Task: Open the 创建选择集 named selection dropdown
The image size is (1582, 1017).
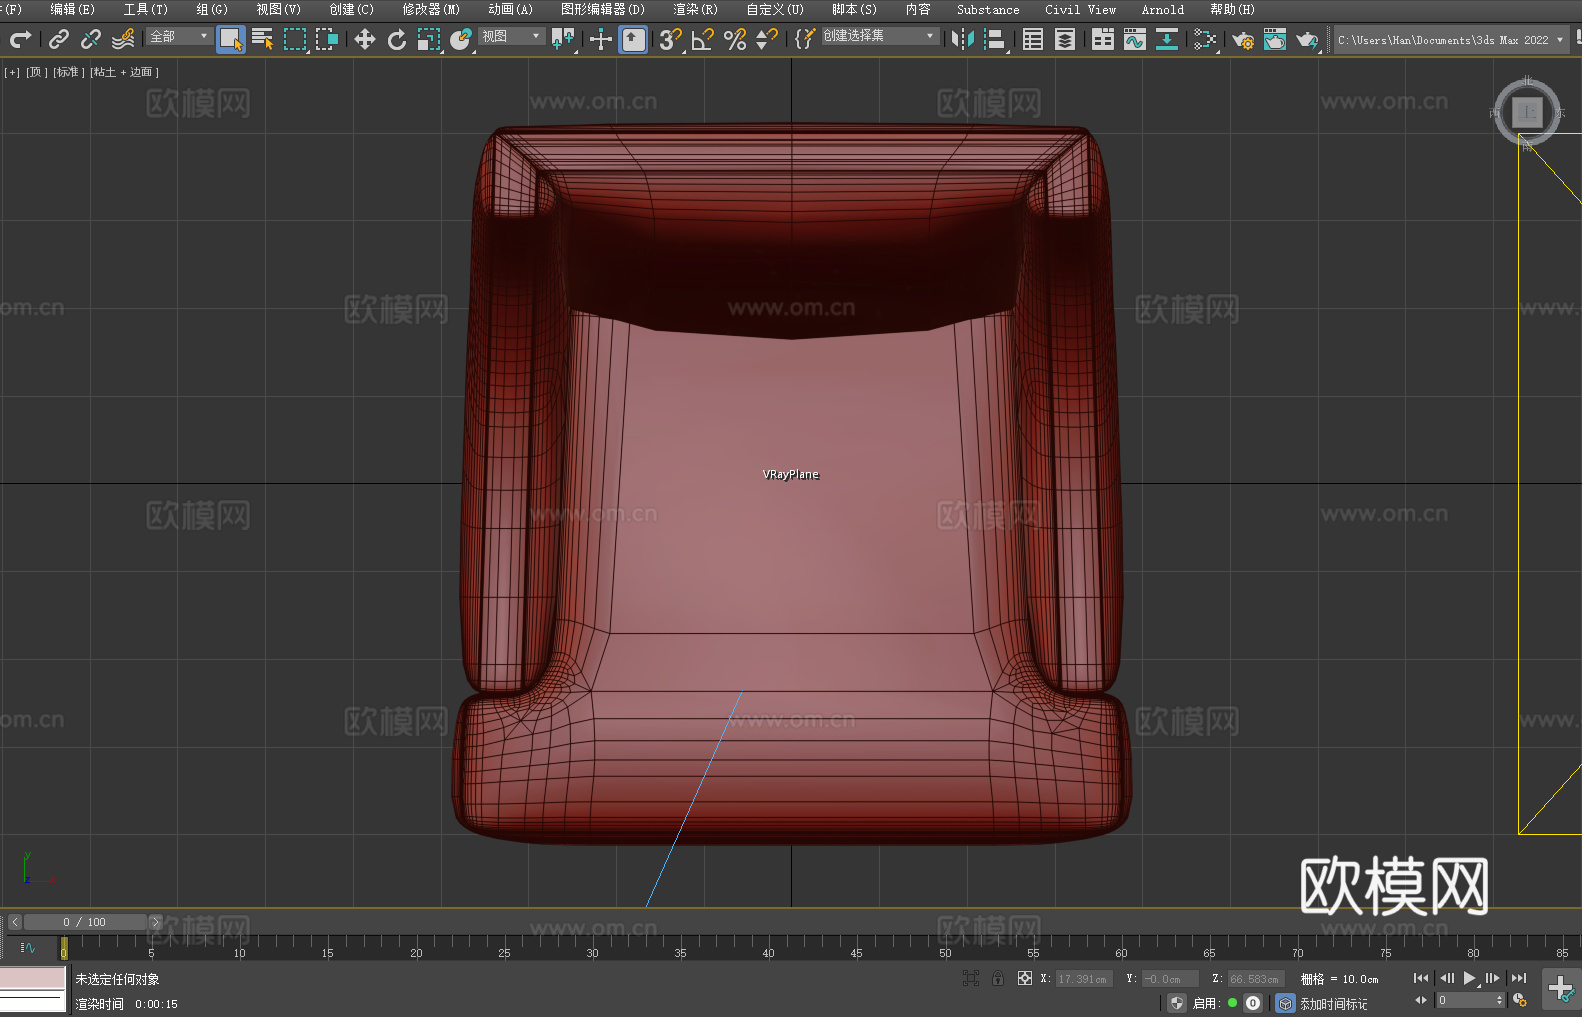Action: pyautogui.click(x=880, y=36)
